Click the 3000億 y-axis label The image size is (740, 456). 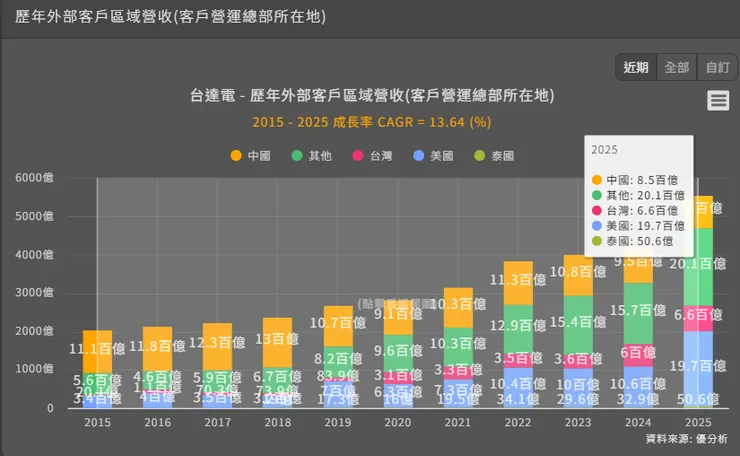point(34,293)
